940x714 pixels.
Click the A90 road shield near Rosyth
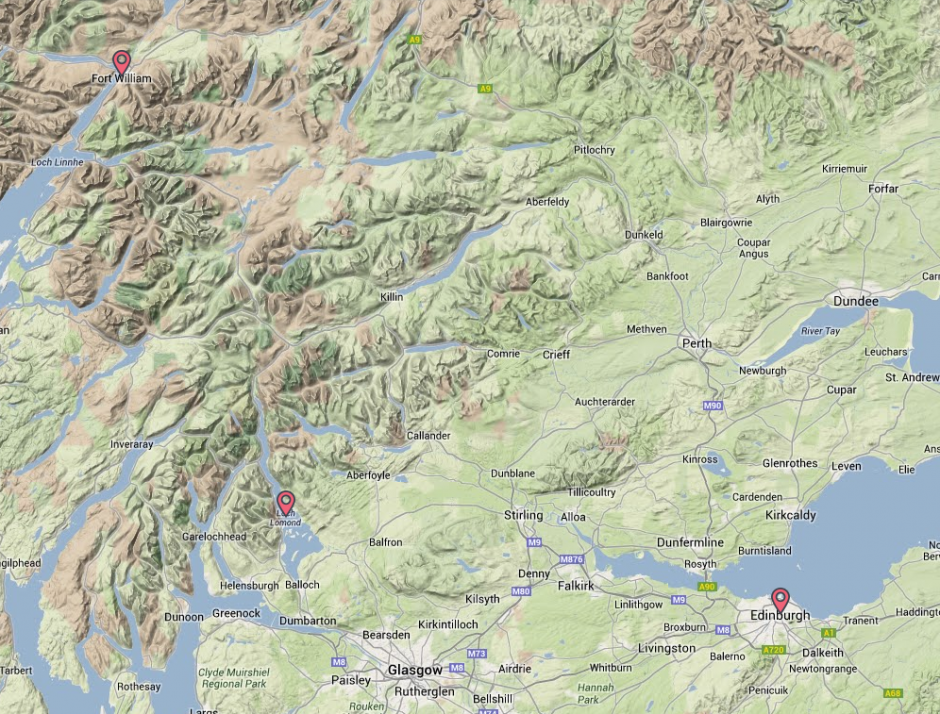[x=707, y=586]
